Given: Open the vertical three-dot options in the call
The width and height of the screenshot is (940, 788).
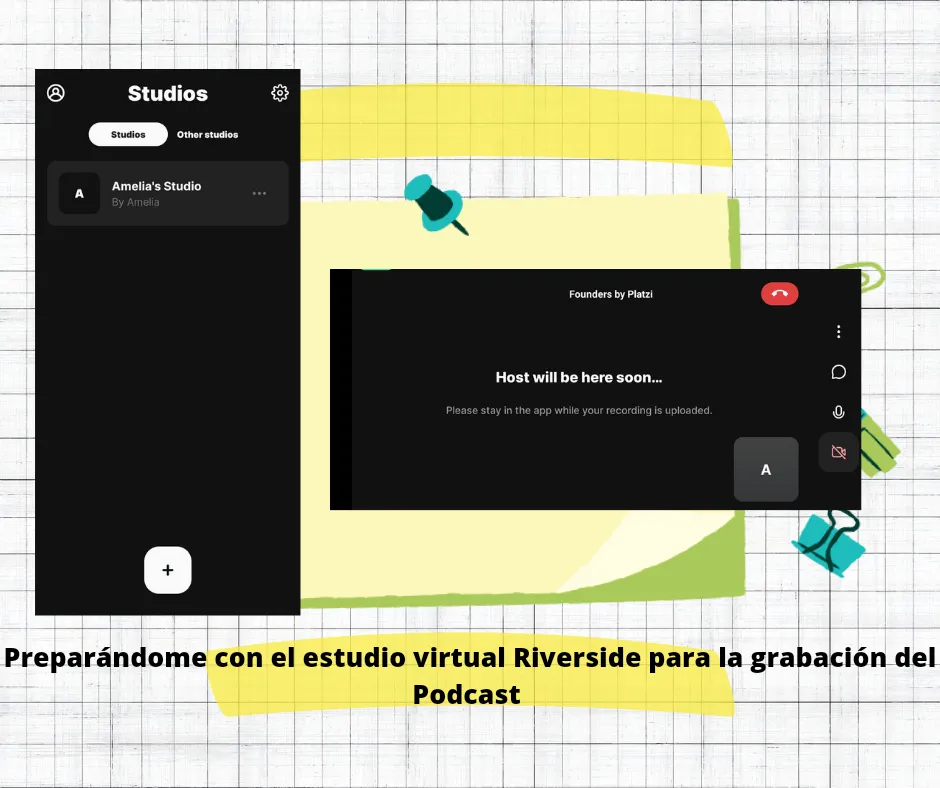Looking at the screenshot, I should coord(839,332).
